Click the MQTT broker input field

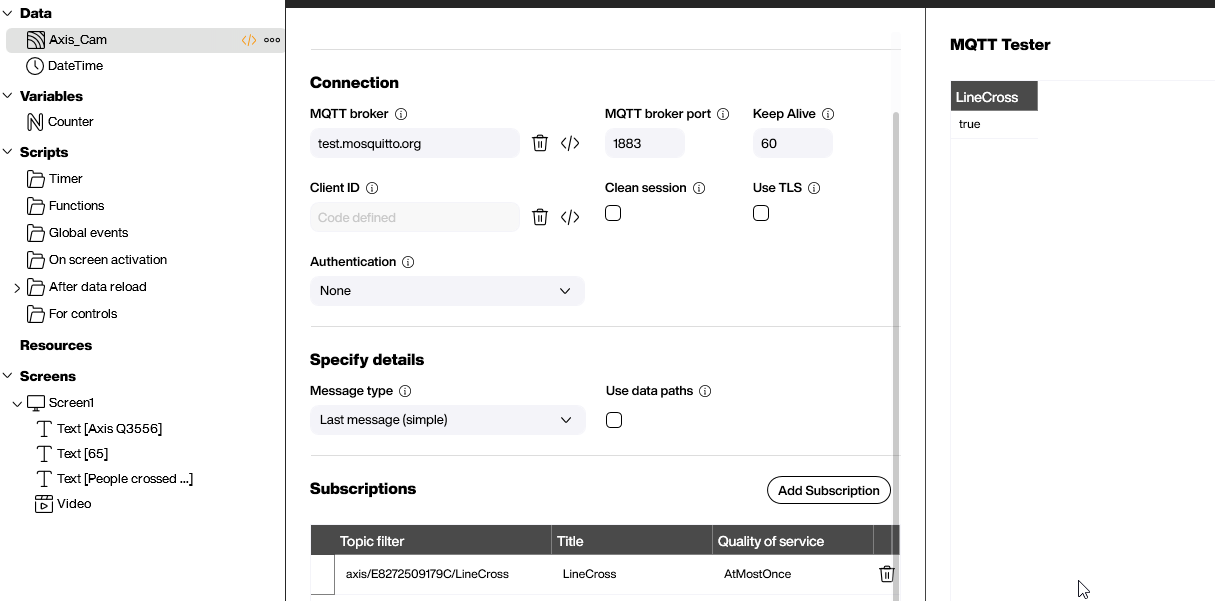coord(414,143)
